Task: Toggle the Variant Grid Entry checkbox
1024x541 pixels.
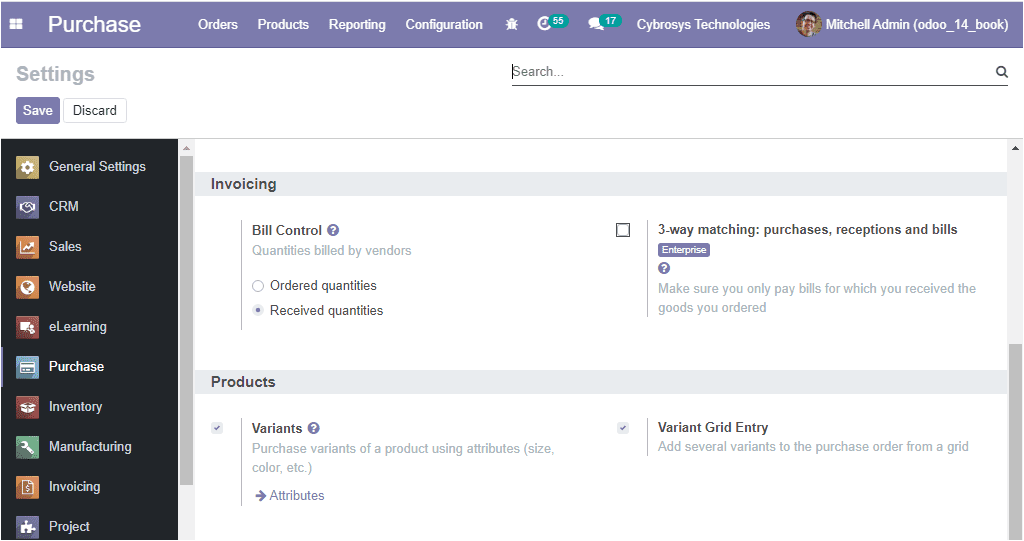Action: [x=623, y=428]
